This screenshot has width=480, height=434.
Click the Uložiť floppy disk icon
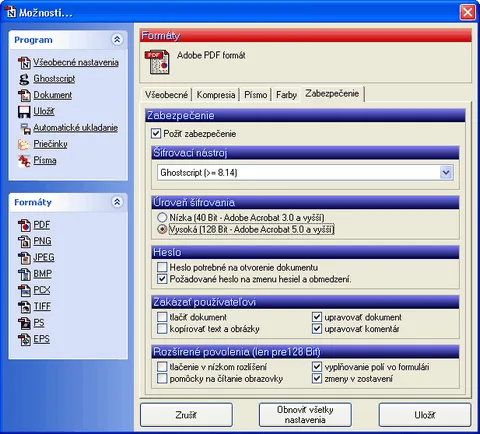[x=24, y=112]
